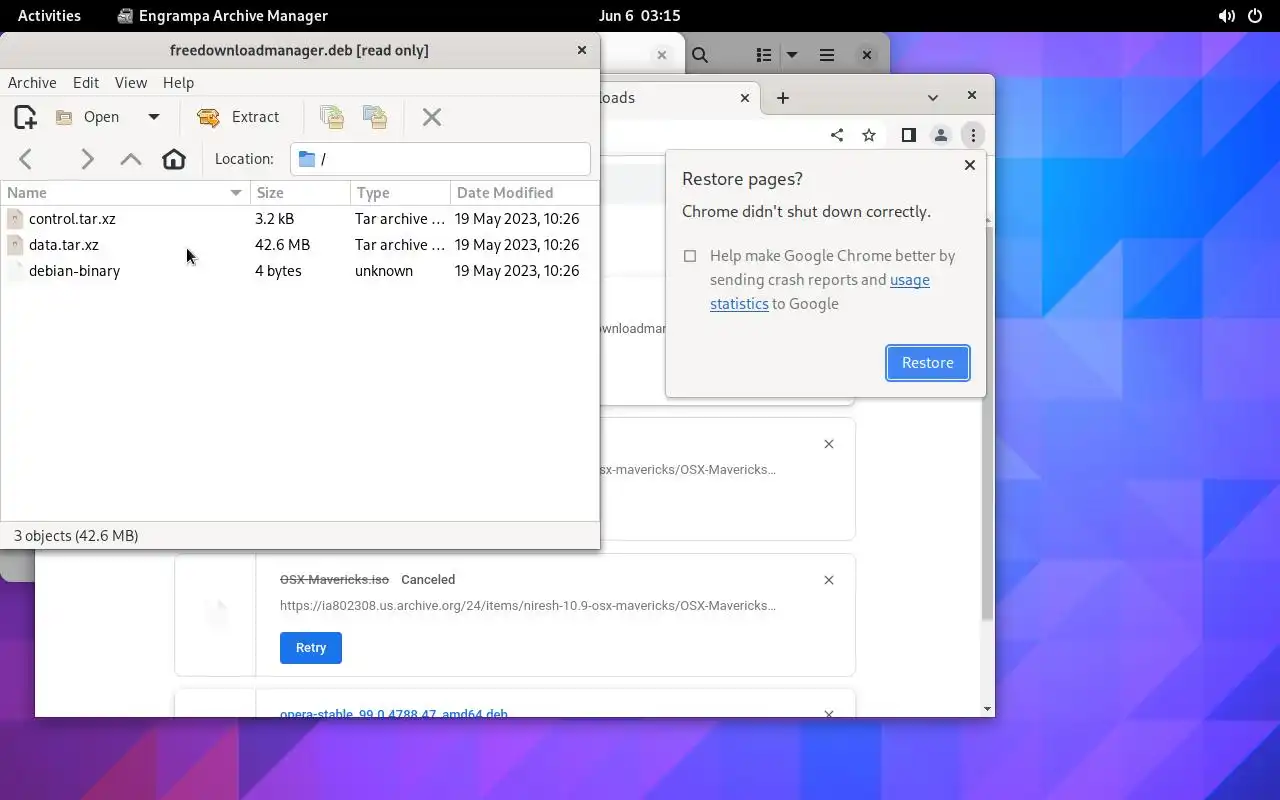Expand view options dropdown in background window

(x=792, y=56)
